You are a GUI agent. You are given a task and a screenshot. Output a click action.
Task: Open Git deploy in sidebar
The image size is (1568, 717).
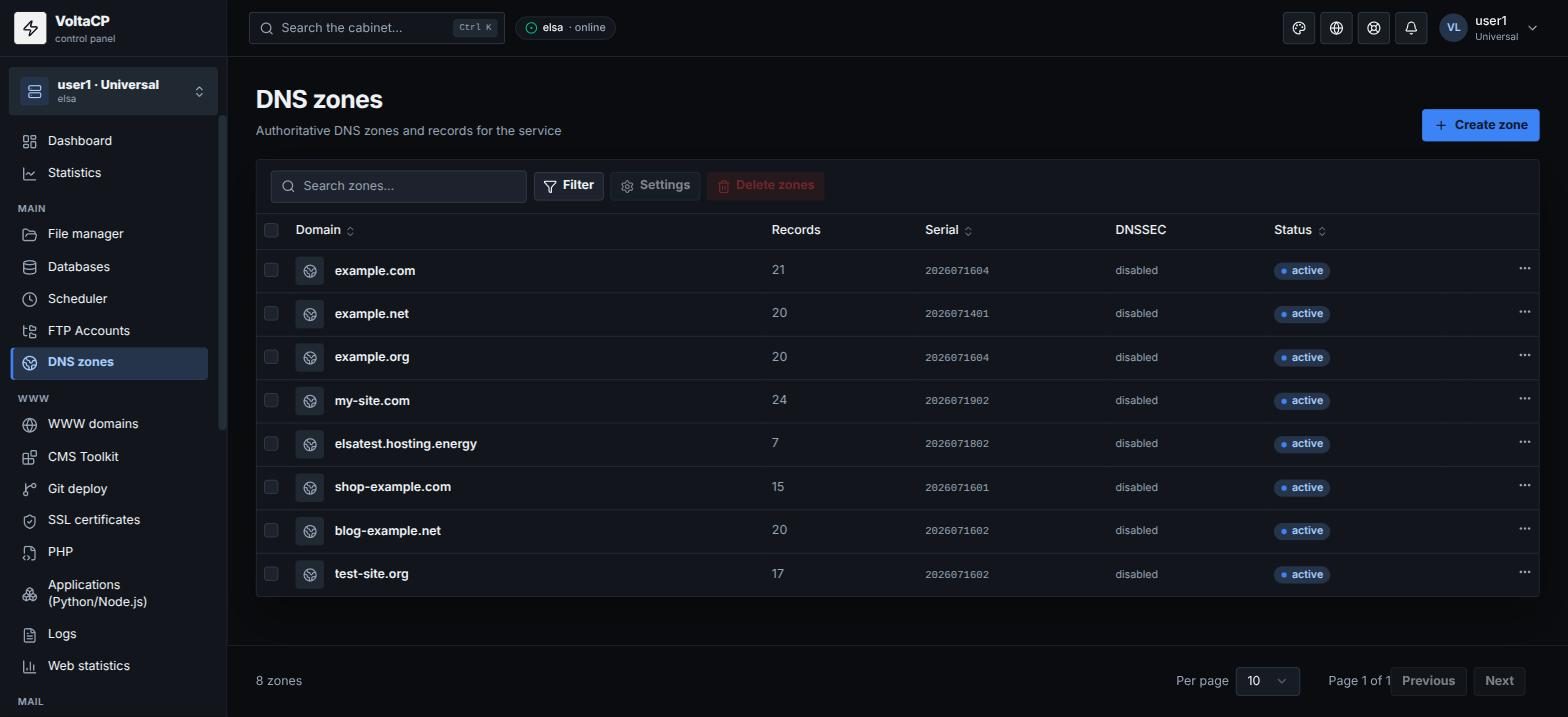[109, 489]
